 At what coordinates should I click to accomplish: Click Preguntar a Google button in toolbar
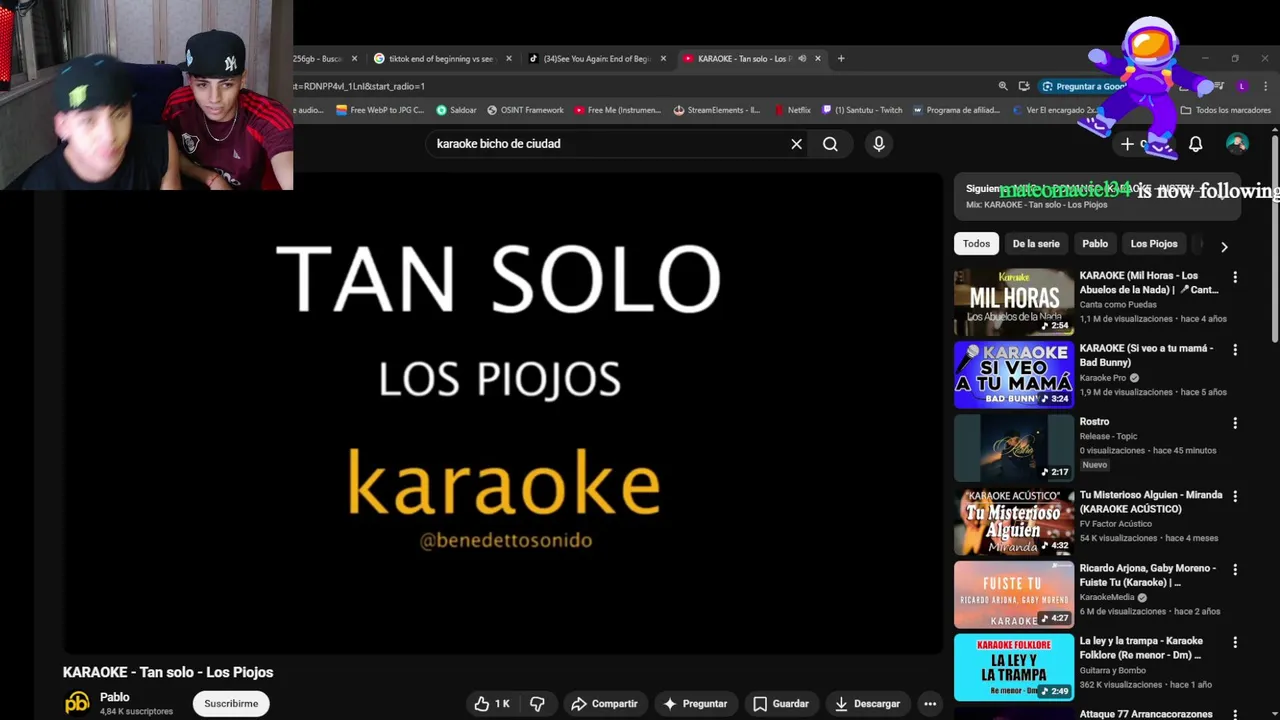coord(1085,86)
